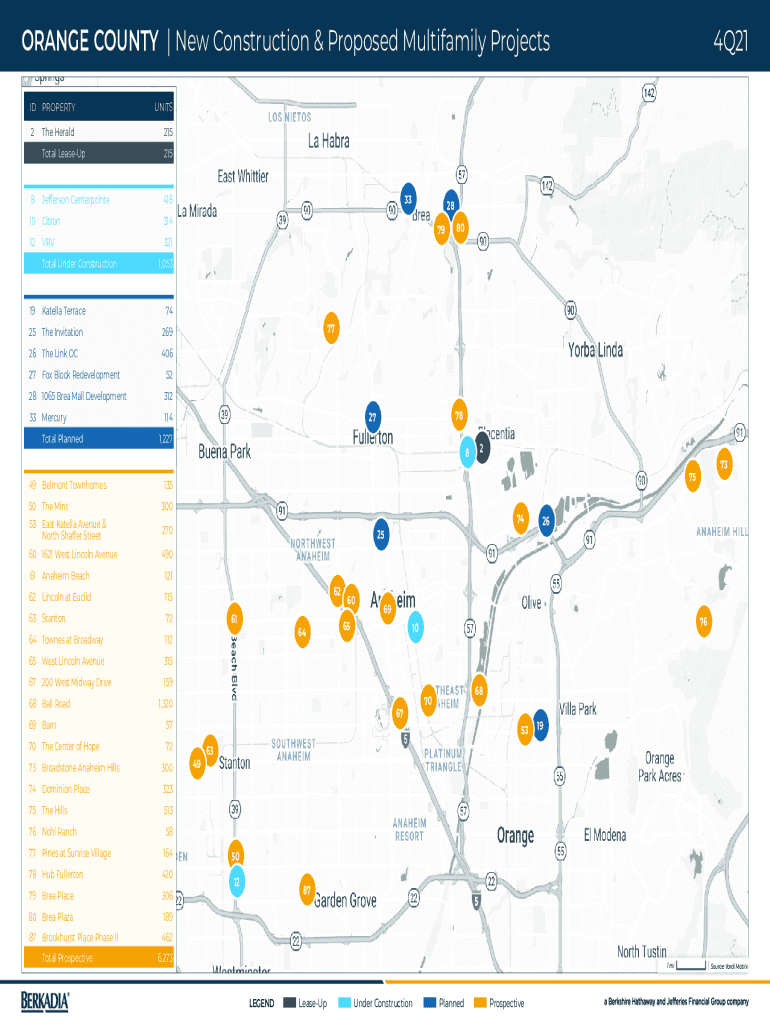Image resolution: width=770 pixels, height=1024 pixels.
Task: Click Brookhurst Place Phase II entry
Action: tap(98, 938)
